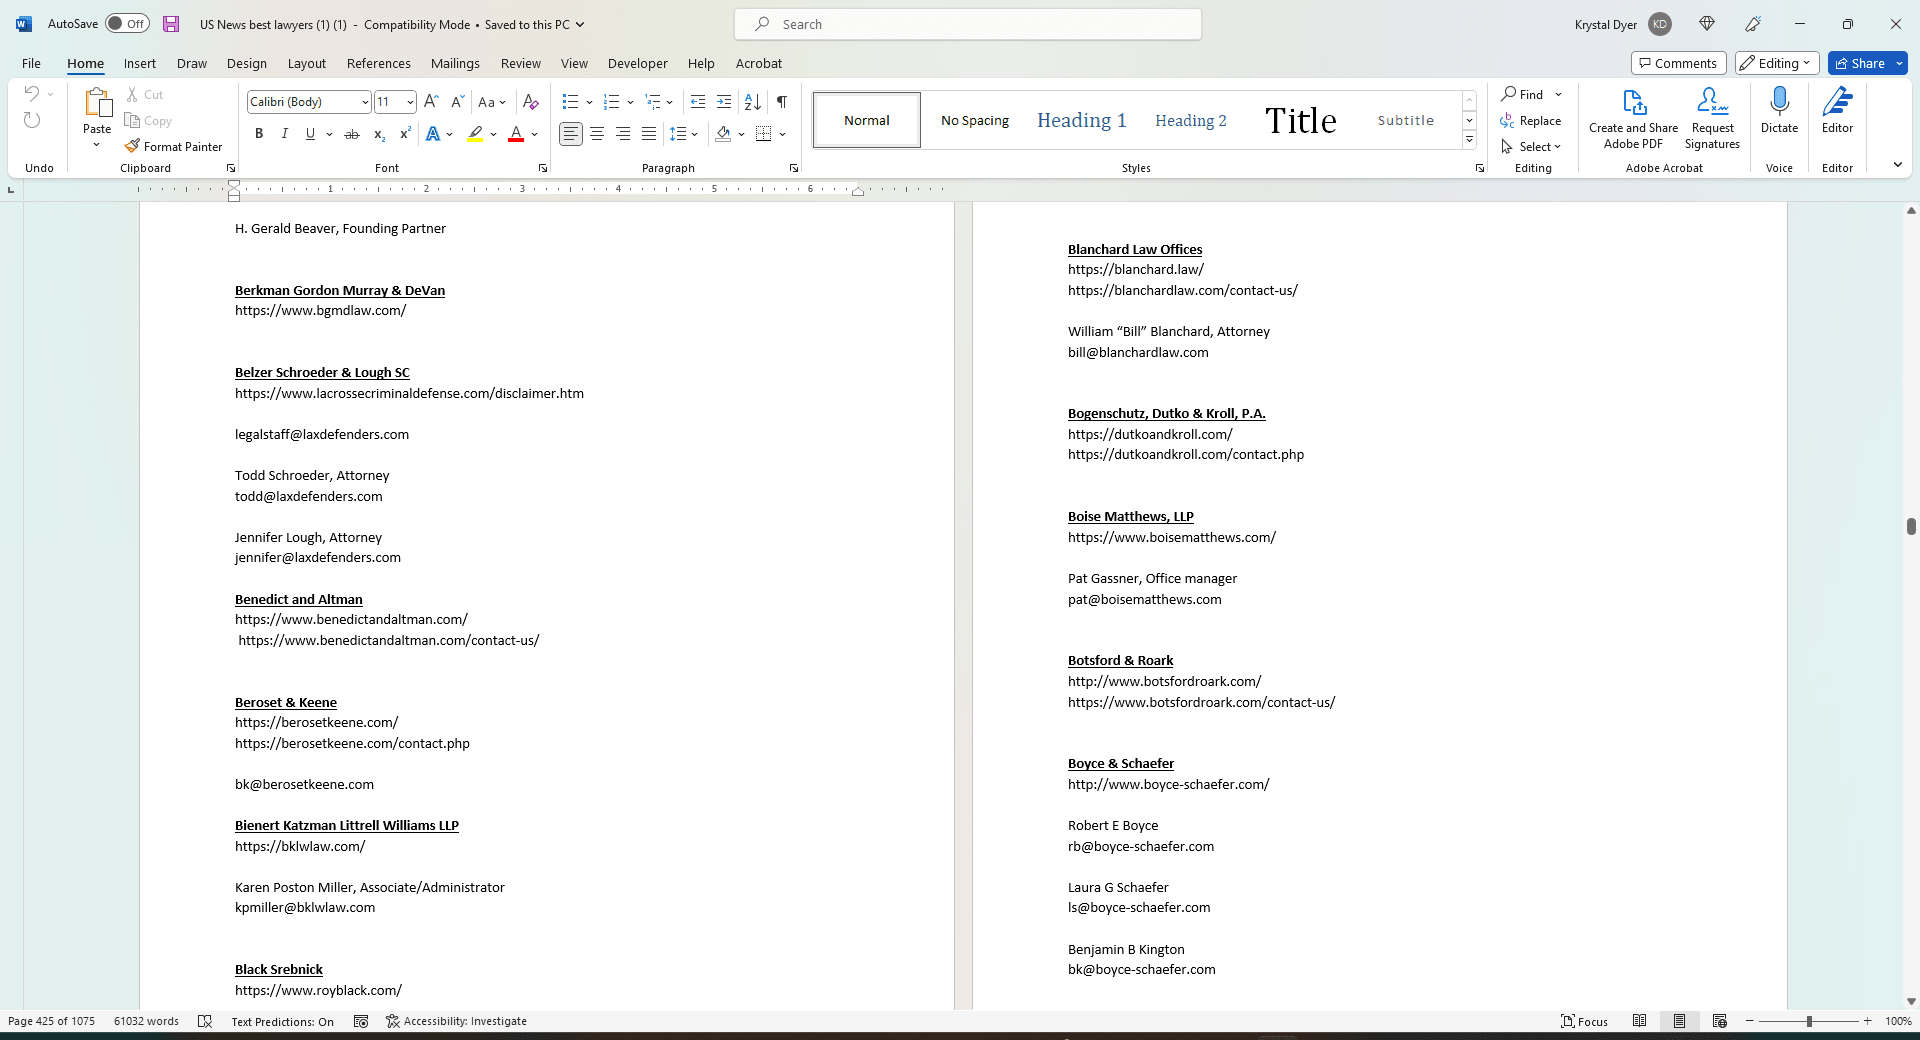Decrease font size with the shrink icon

457,101
